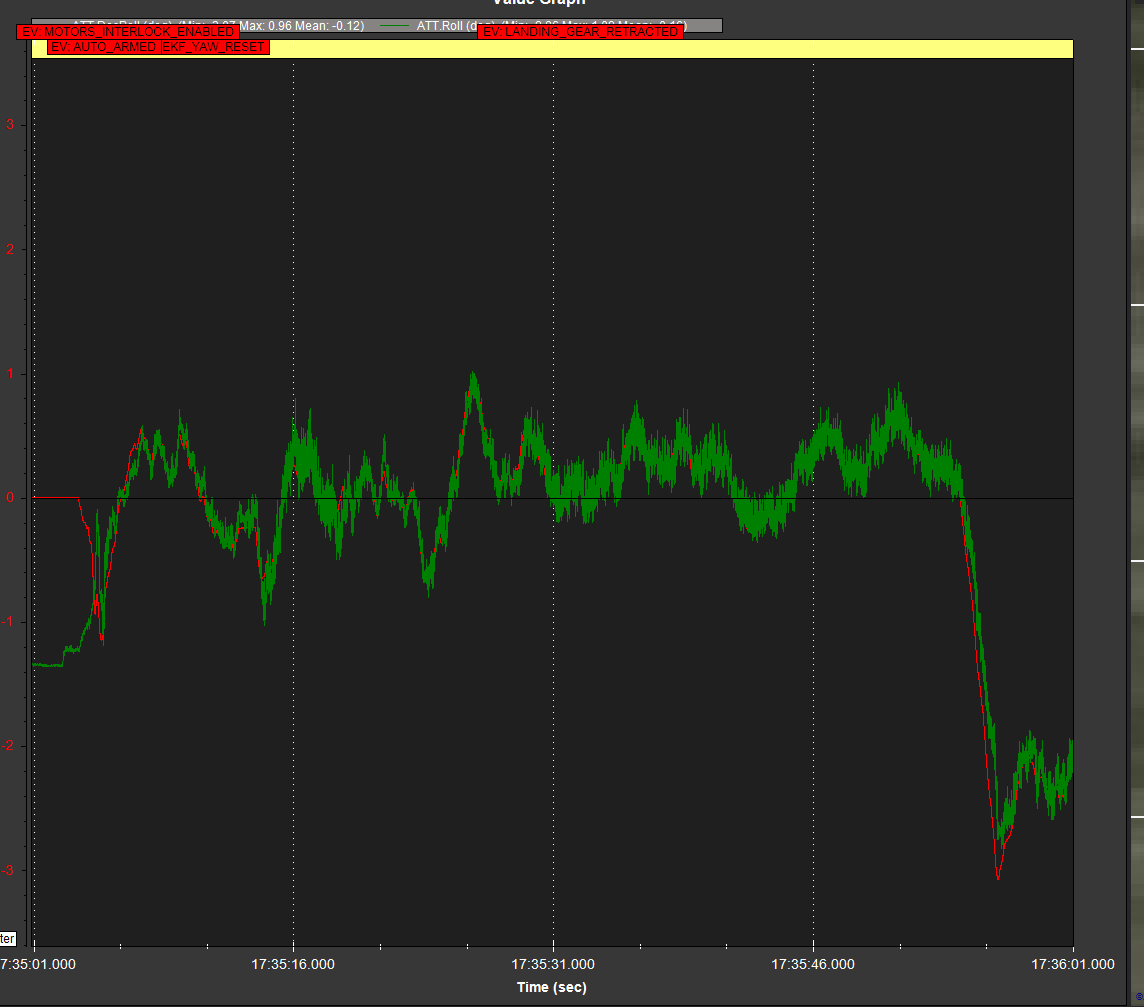
Task: Click the EV: MOTORS_INTERLOCK_ENABLED event marker
Action: [128, 32]
